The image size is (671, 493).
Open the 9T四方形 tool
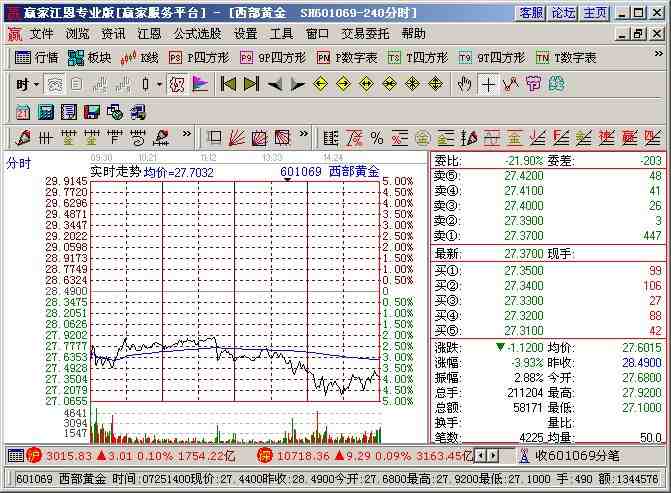pyautogui.click(x=492, y=57)
